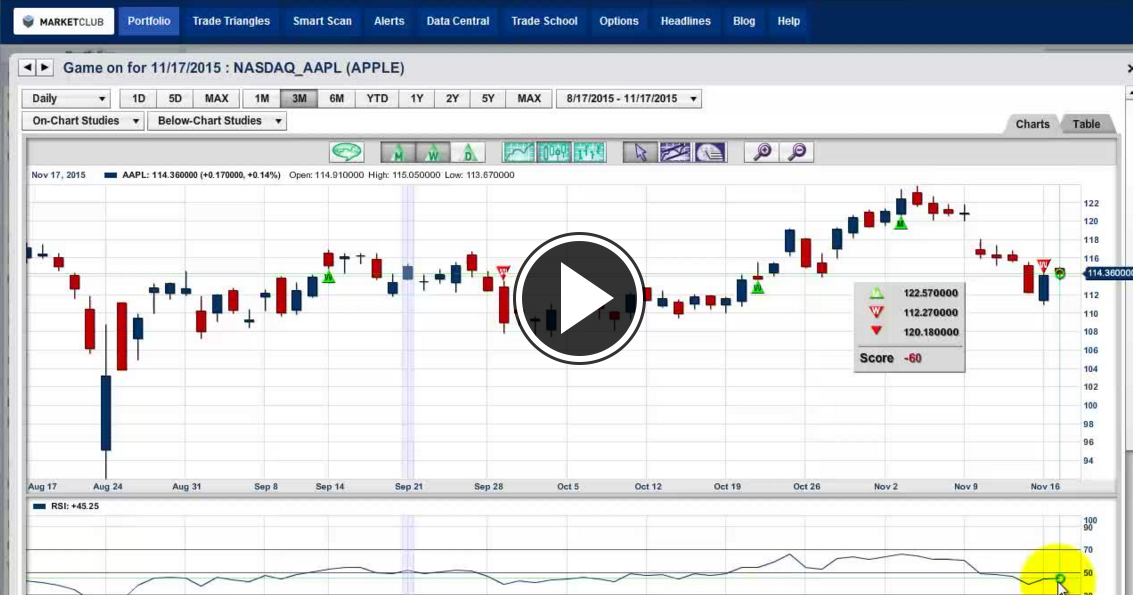This screenshot has height=595, width=1133.
Task: Toggle the Monthly trade triangle
Action: coord(398,152)
